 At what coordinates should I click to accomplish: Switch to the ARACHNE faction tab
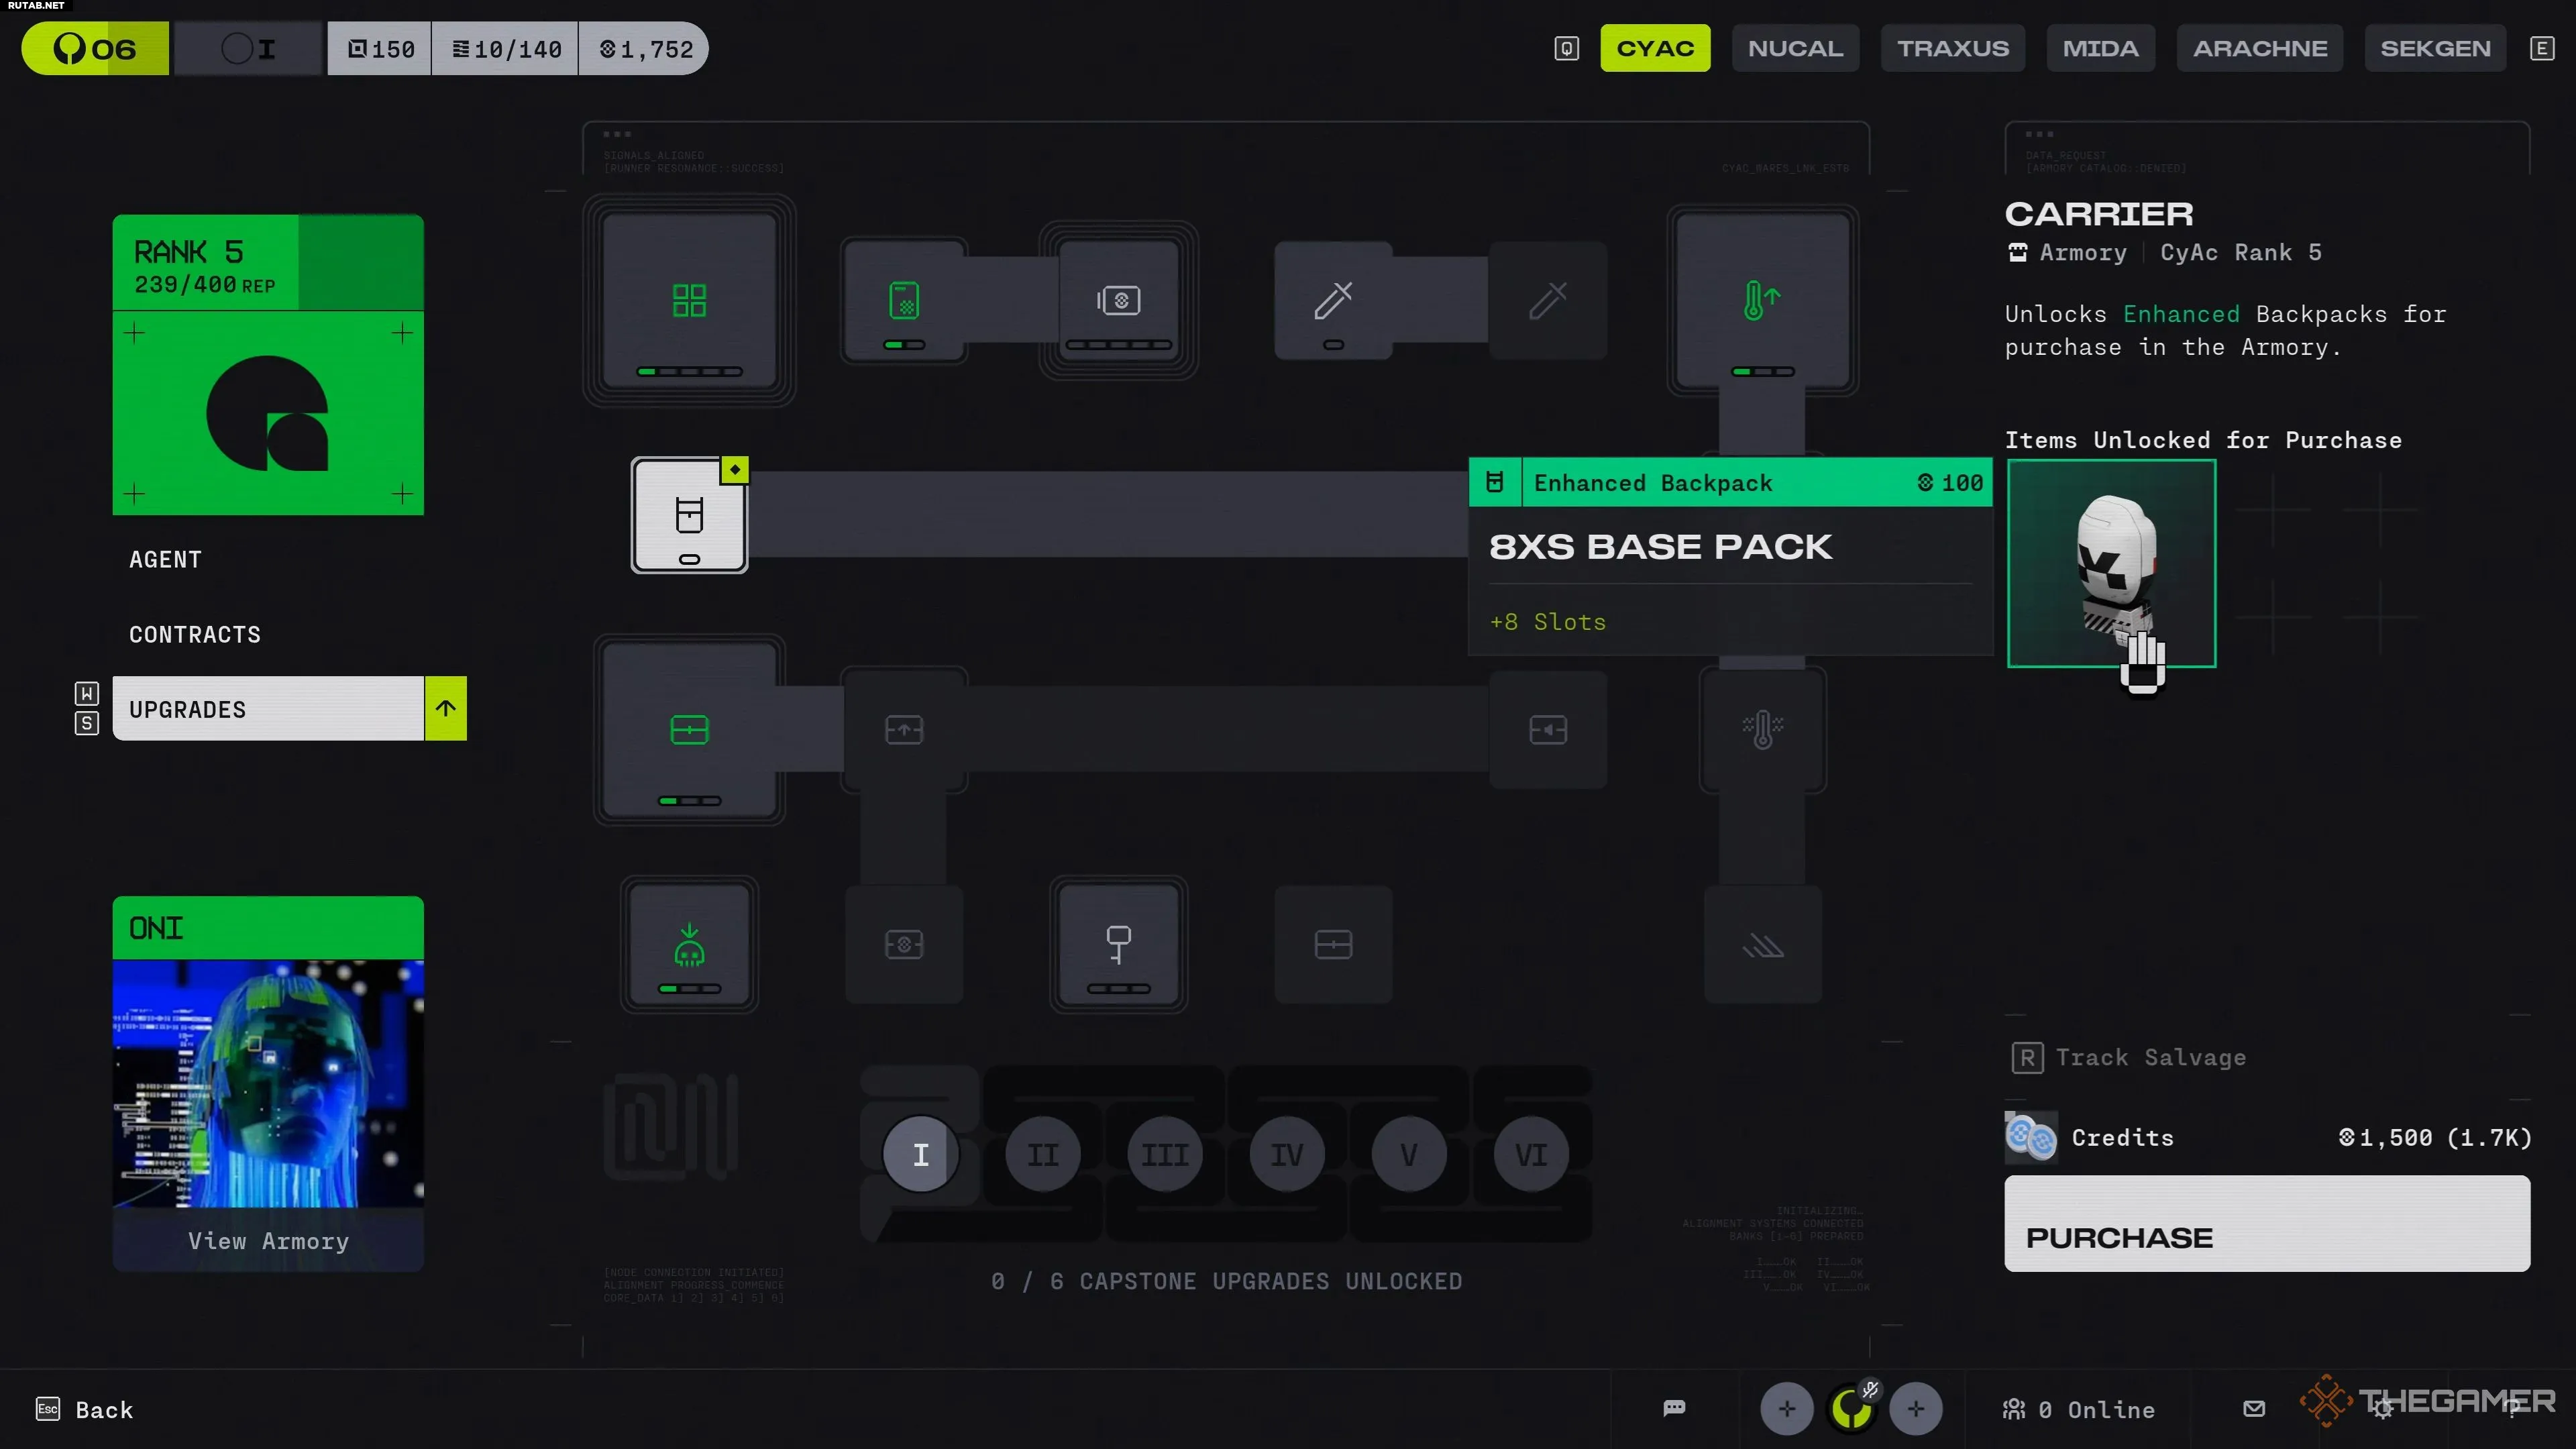2260,48
